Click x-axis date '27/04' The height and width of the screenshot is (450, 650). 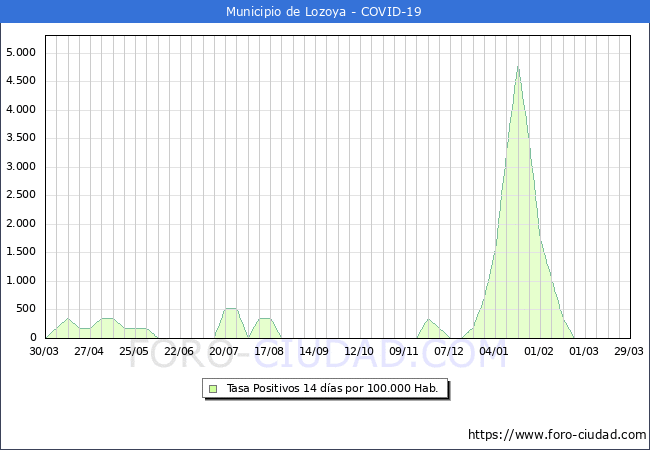coord(89,351)
